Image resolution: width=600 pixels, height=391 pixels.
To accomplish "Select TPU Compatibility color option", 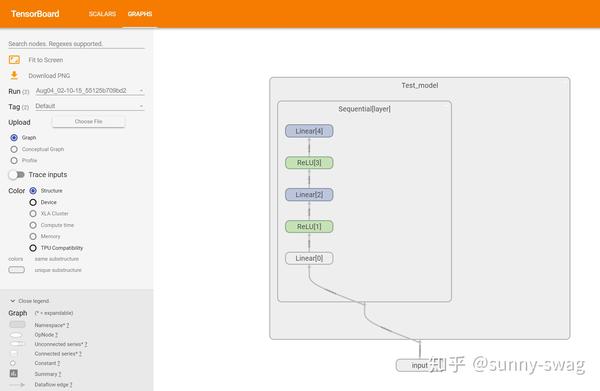I will click(33, 248).
